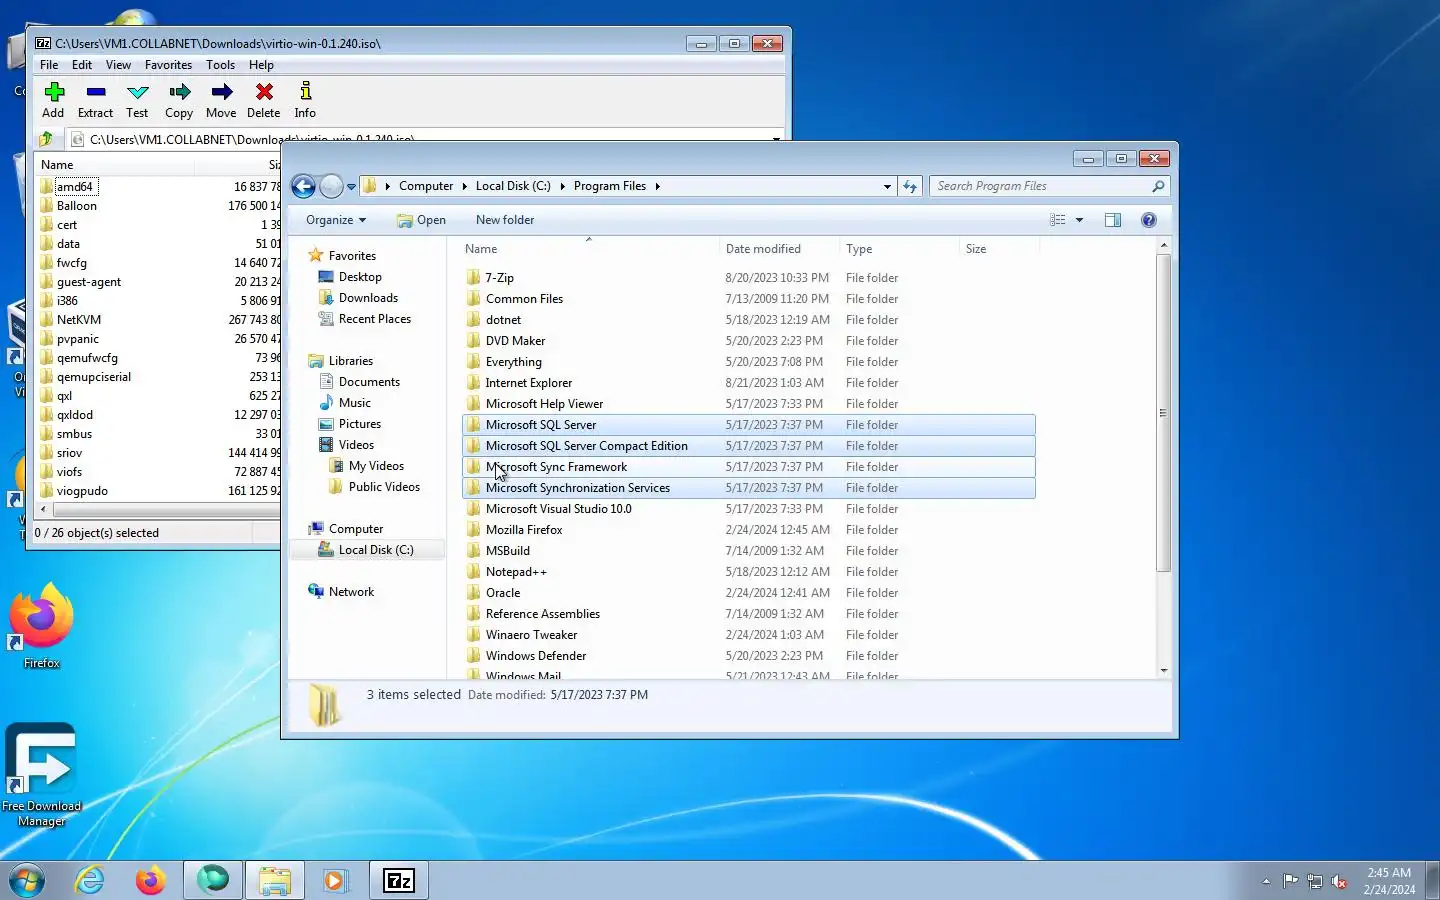Open Firefox from the taskbar
Image resolution: width=1440 pixels, height=900 pixels.
coord(151,880)
